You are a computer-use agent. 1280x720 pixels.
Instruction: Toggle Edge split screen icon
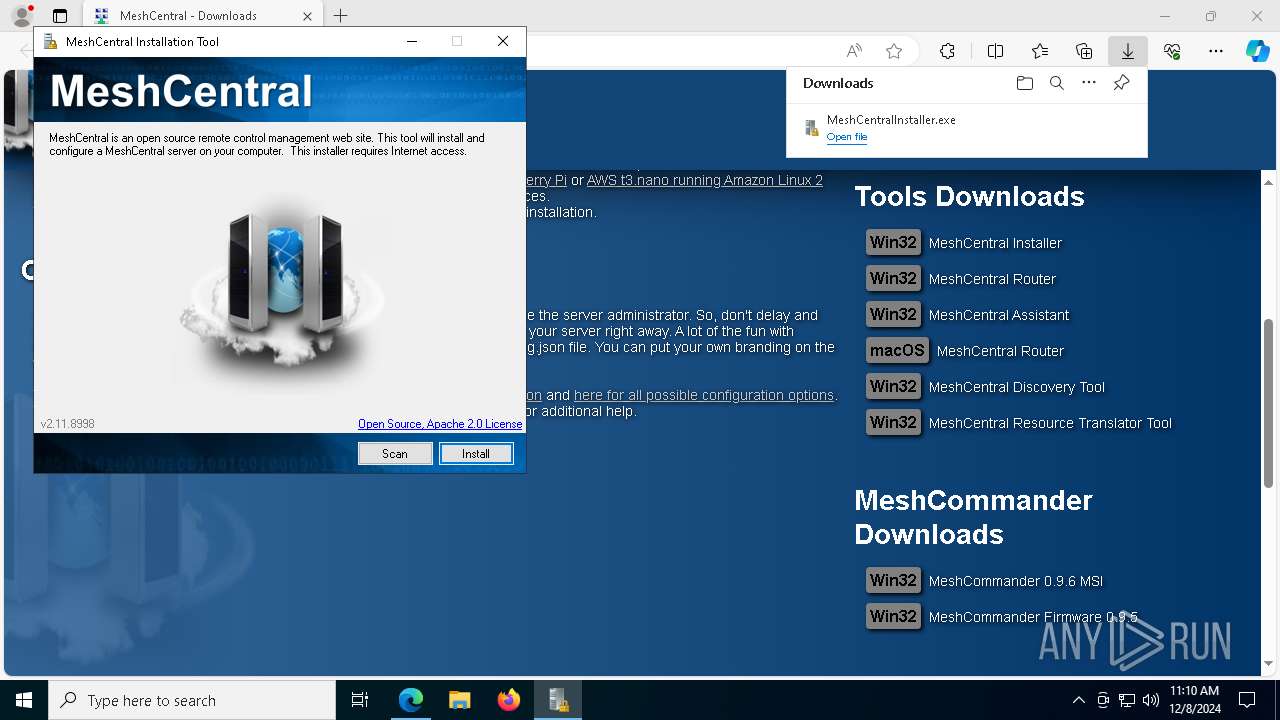point(995,51)
